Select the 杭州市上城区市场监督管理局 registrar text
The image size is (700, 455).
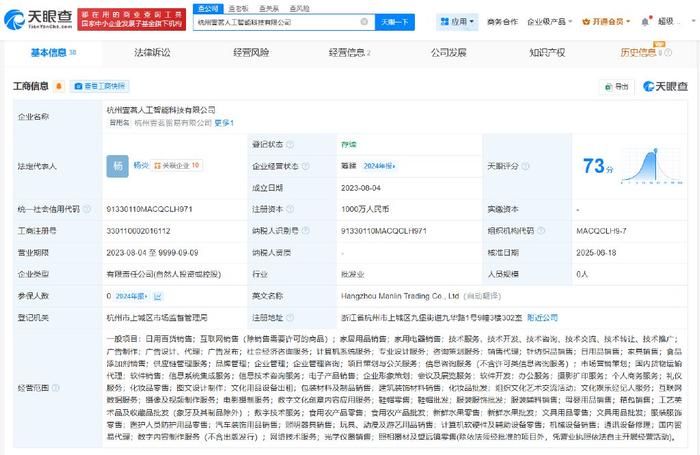[x=157, y=318]
